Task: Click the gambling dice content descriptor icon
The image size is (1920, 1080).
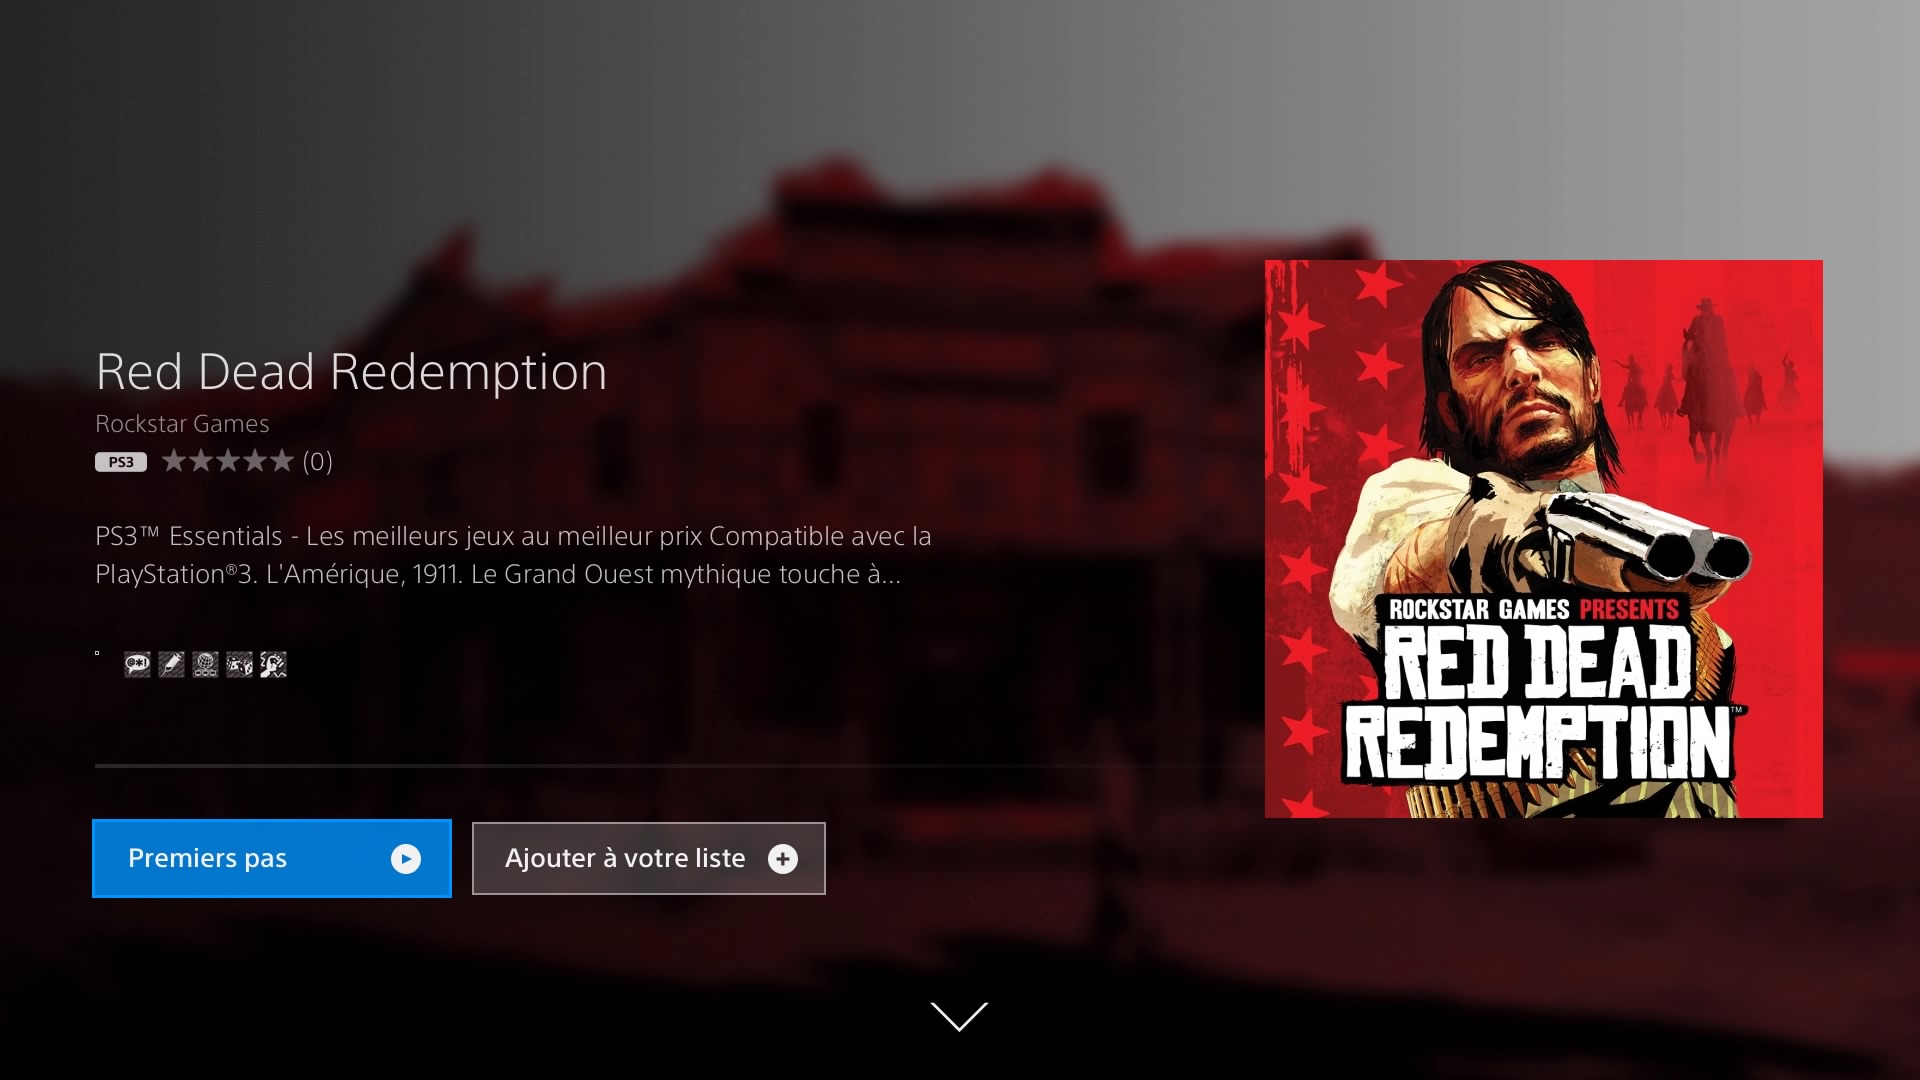Action: click(239, 664)
